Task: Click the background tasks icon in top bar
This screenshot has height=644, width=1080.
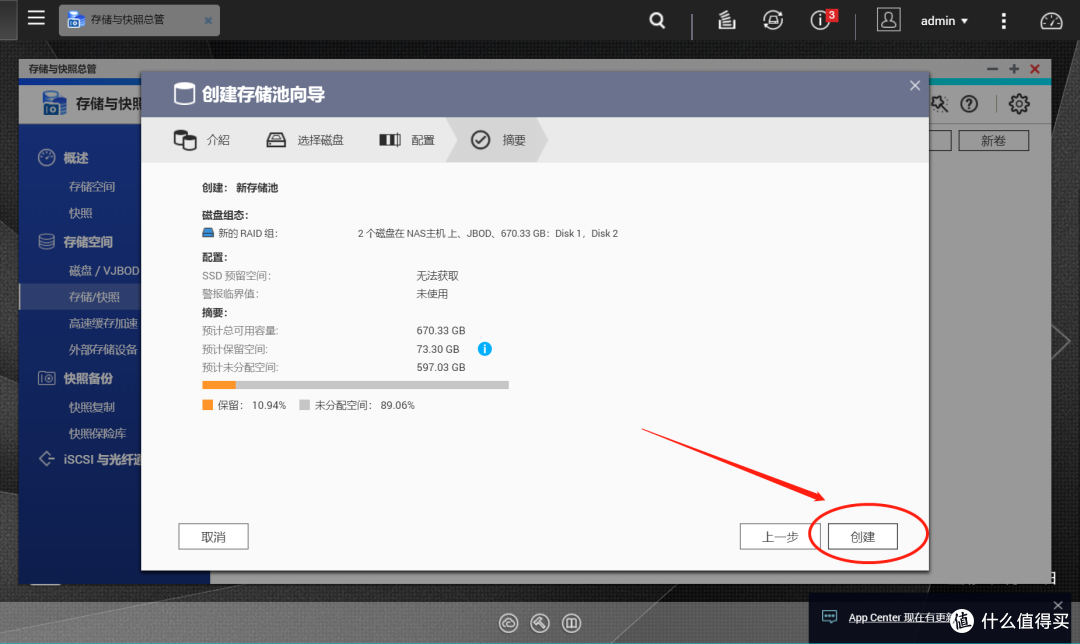Action: [x=726, y=20]
